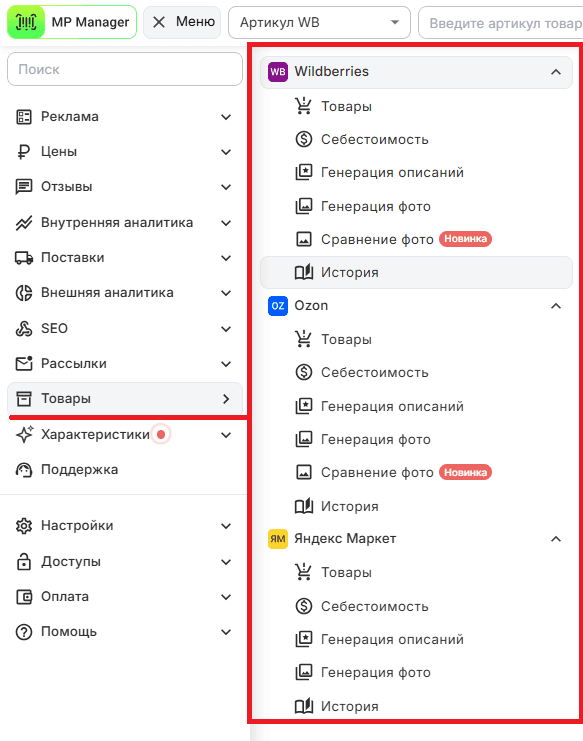The image size is (583, 741).
Task: Click the truck icon next to Поставки
Action: point(24,258)
